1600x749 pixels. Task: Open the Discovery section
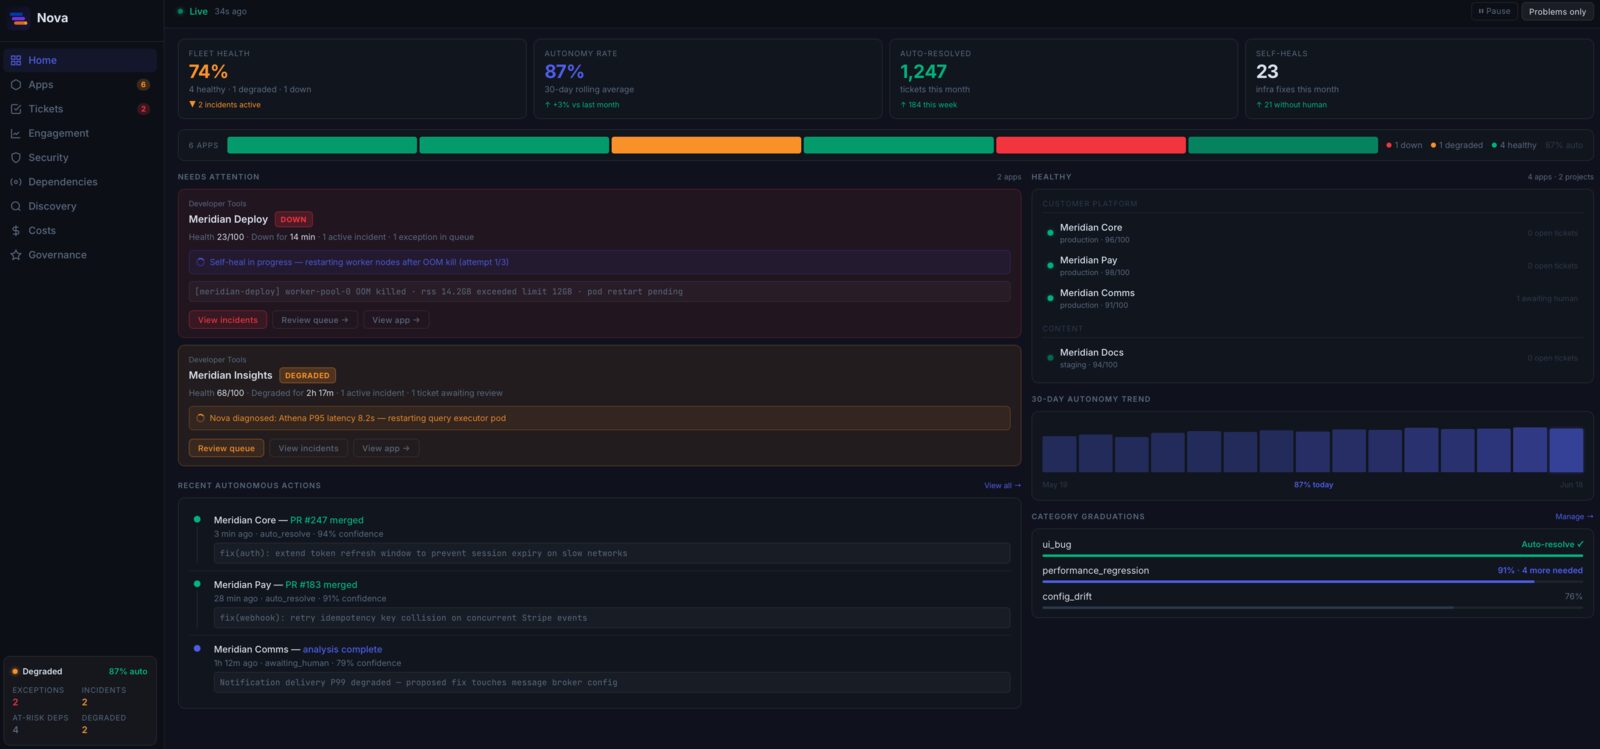(x=80, y=206)
